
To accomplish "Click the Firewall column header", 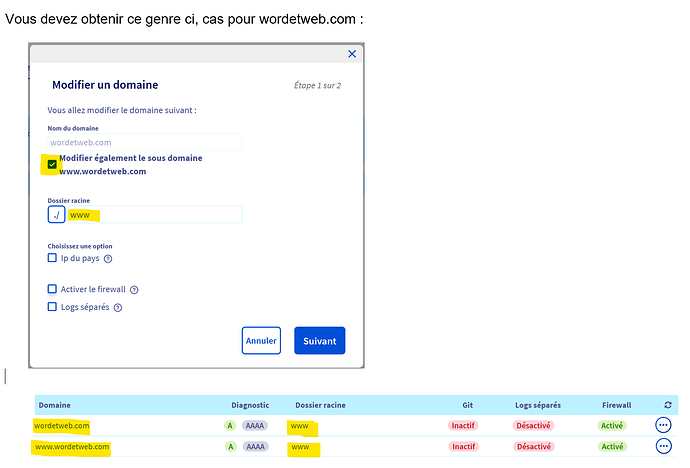I will (x=617, y=405).
